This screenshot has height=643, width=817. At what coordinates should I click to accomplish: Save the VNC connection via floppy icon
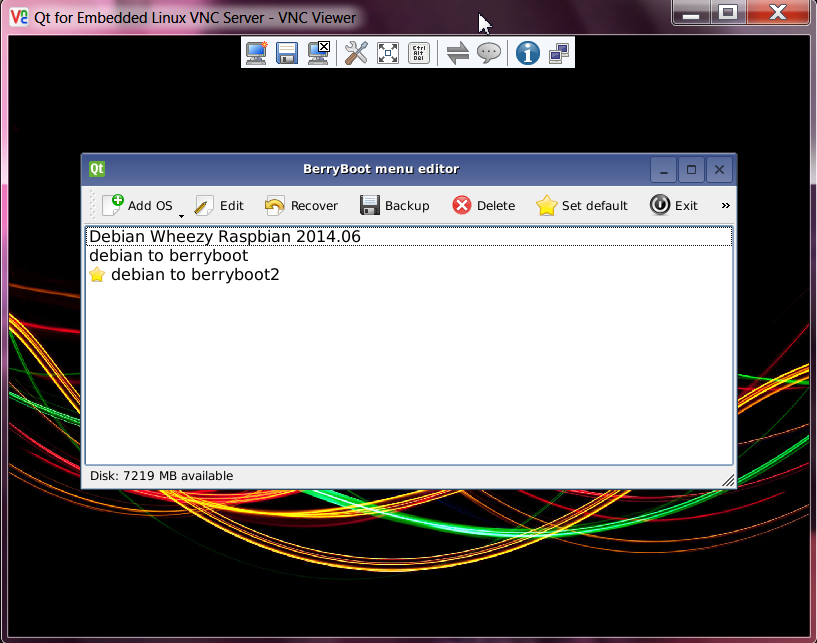(x=288, y=53)
